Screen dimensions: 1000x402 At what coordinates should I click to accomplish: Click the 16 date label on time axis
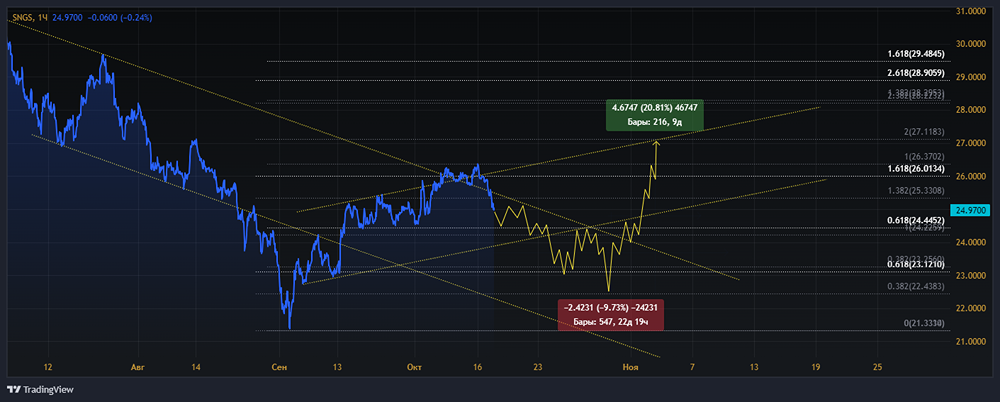pos(476,368)
